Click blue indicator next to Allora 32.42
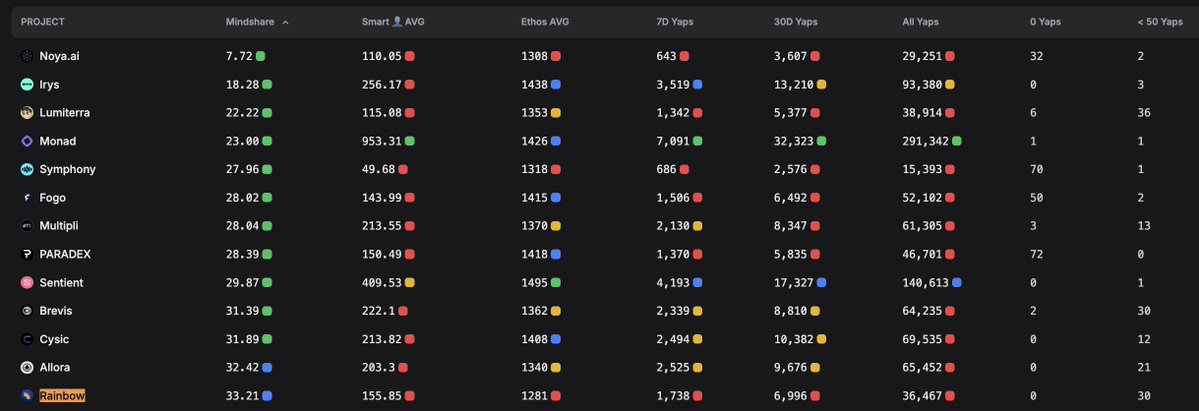The image size is (1199, 411). click(267, 367)
